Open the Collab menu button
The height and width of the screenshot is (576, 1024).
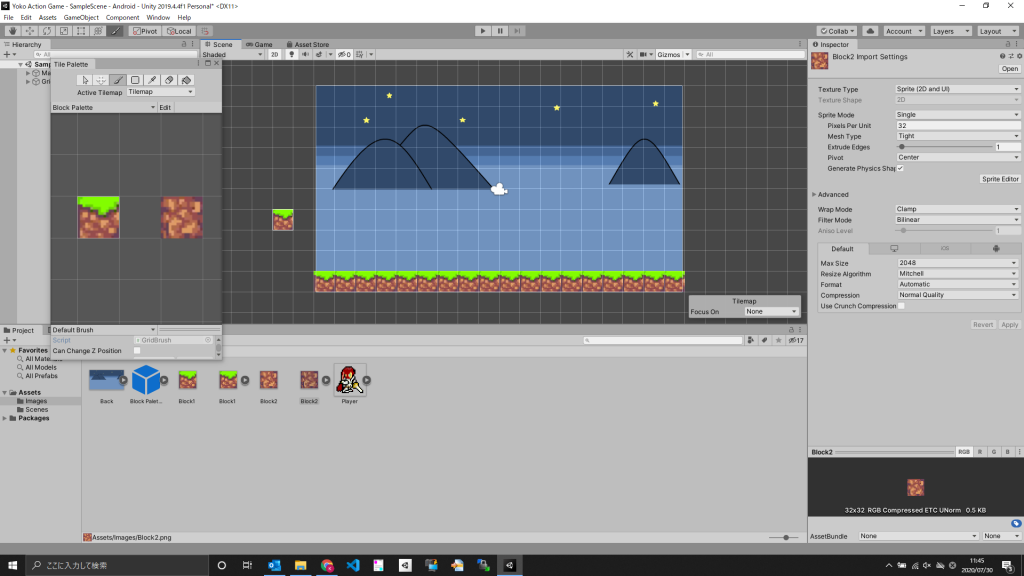837,31
